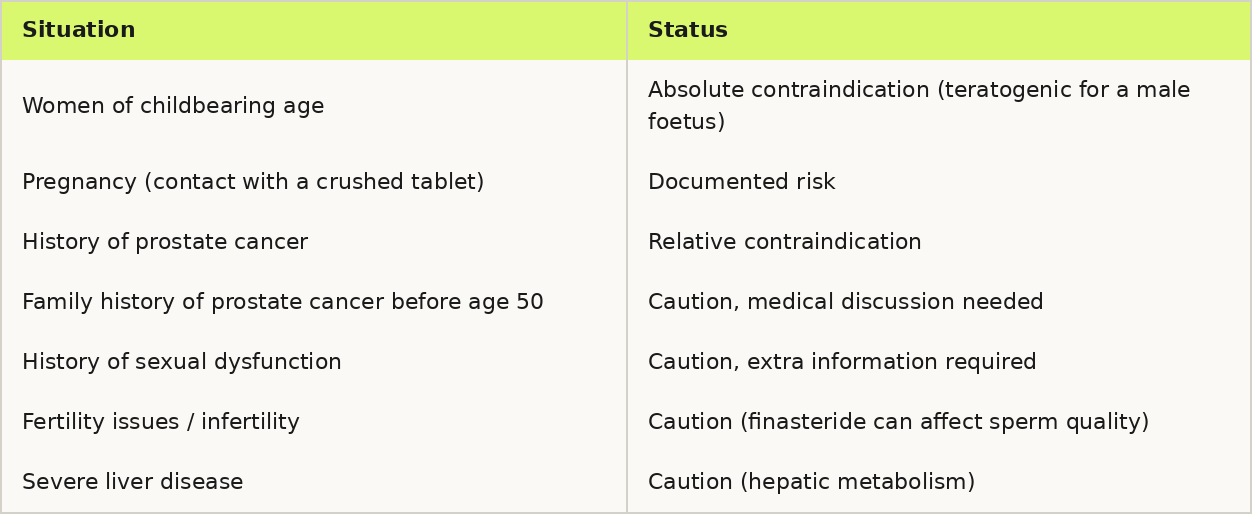Select the sperm quality caution cell
This screenshot has height=514, width=1252.
(x=939, y=422)
